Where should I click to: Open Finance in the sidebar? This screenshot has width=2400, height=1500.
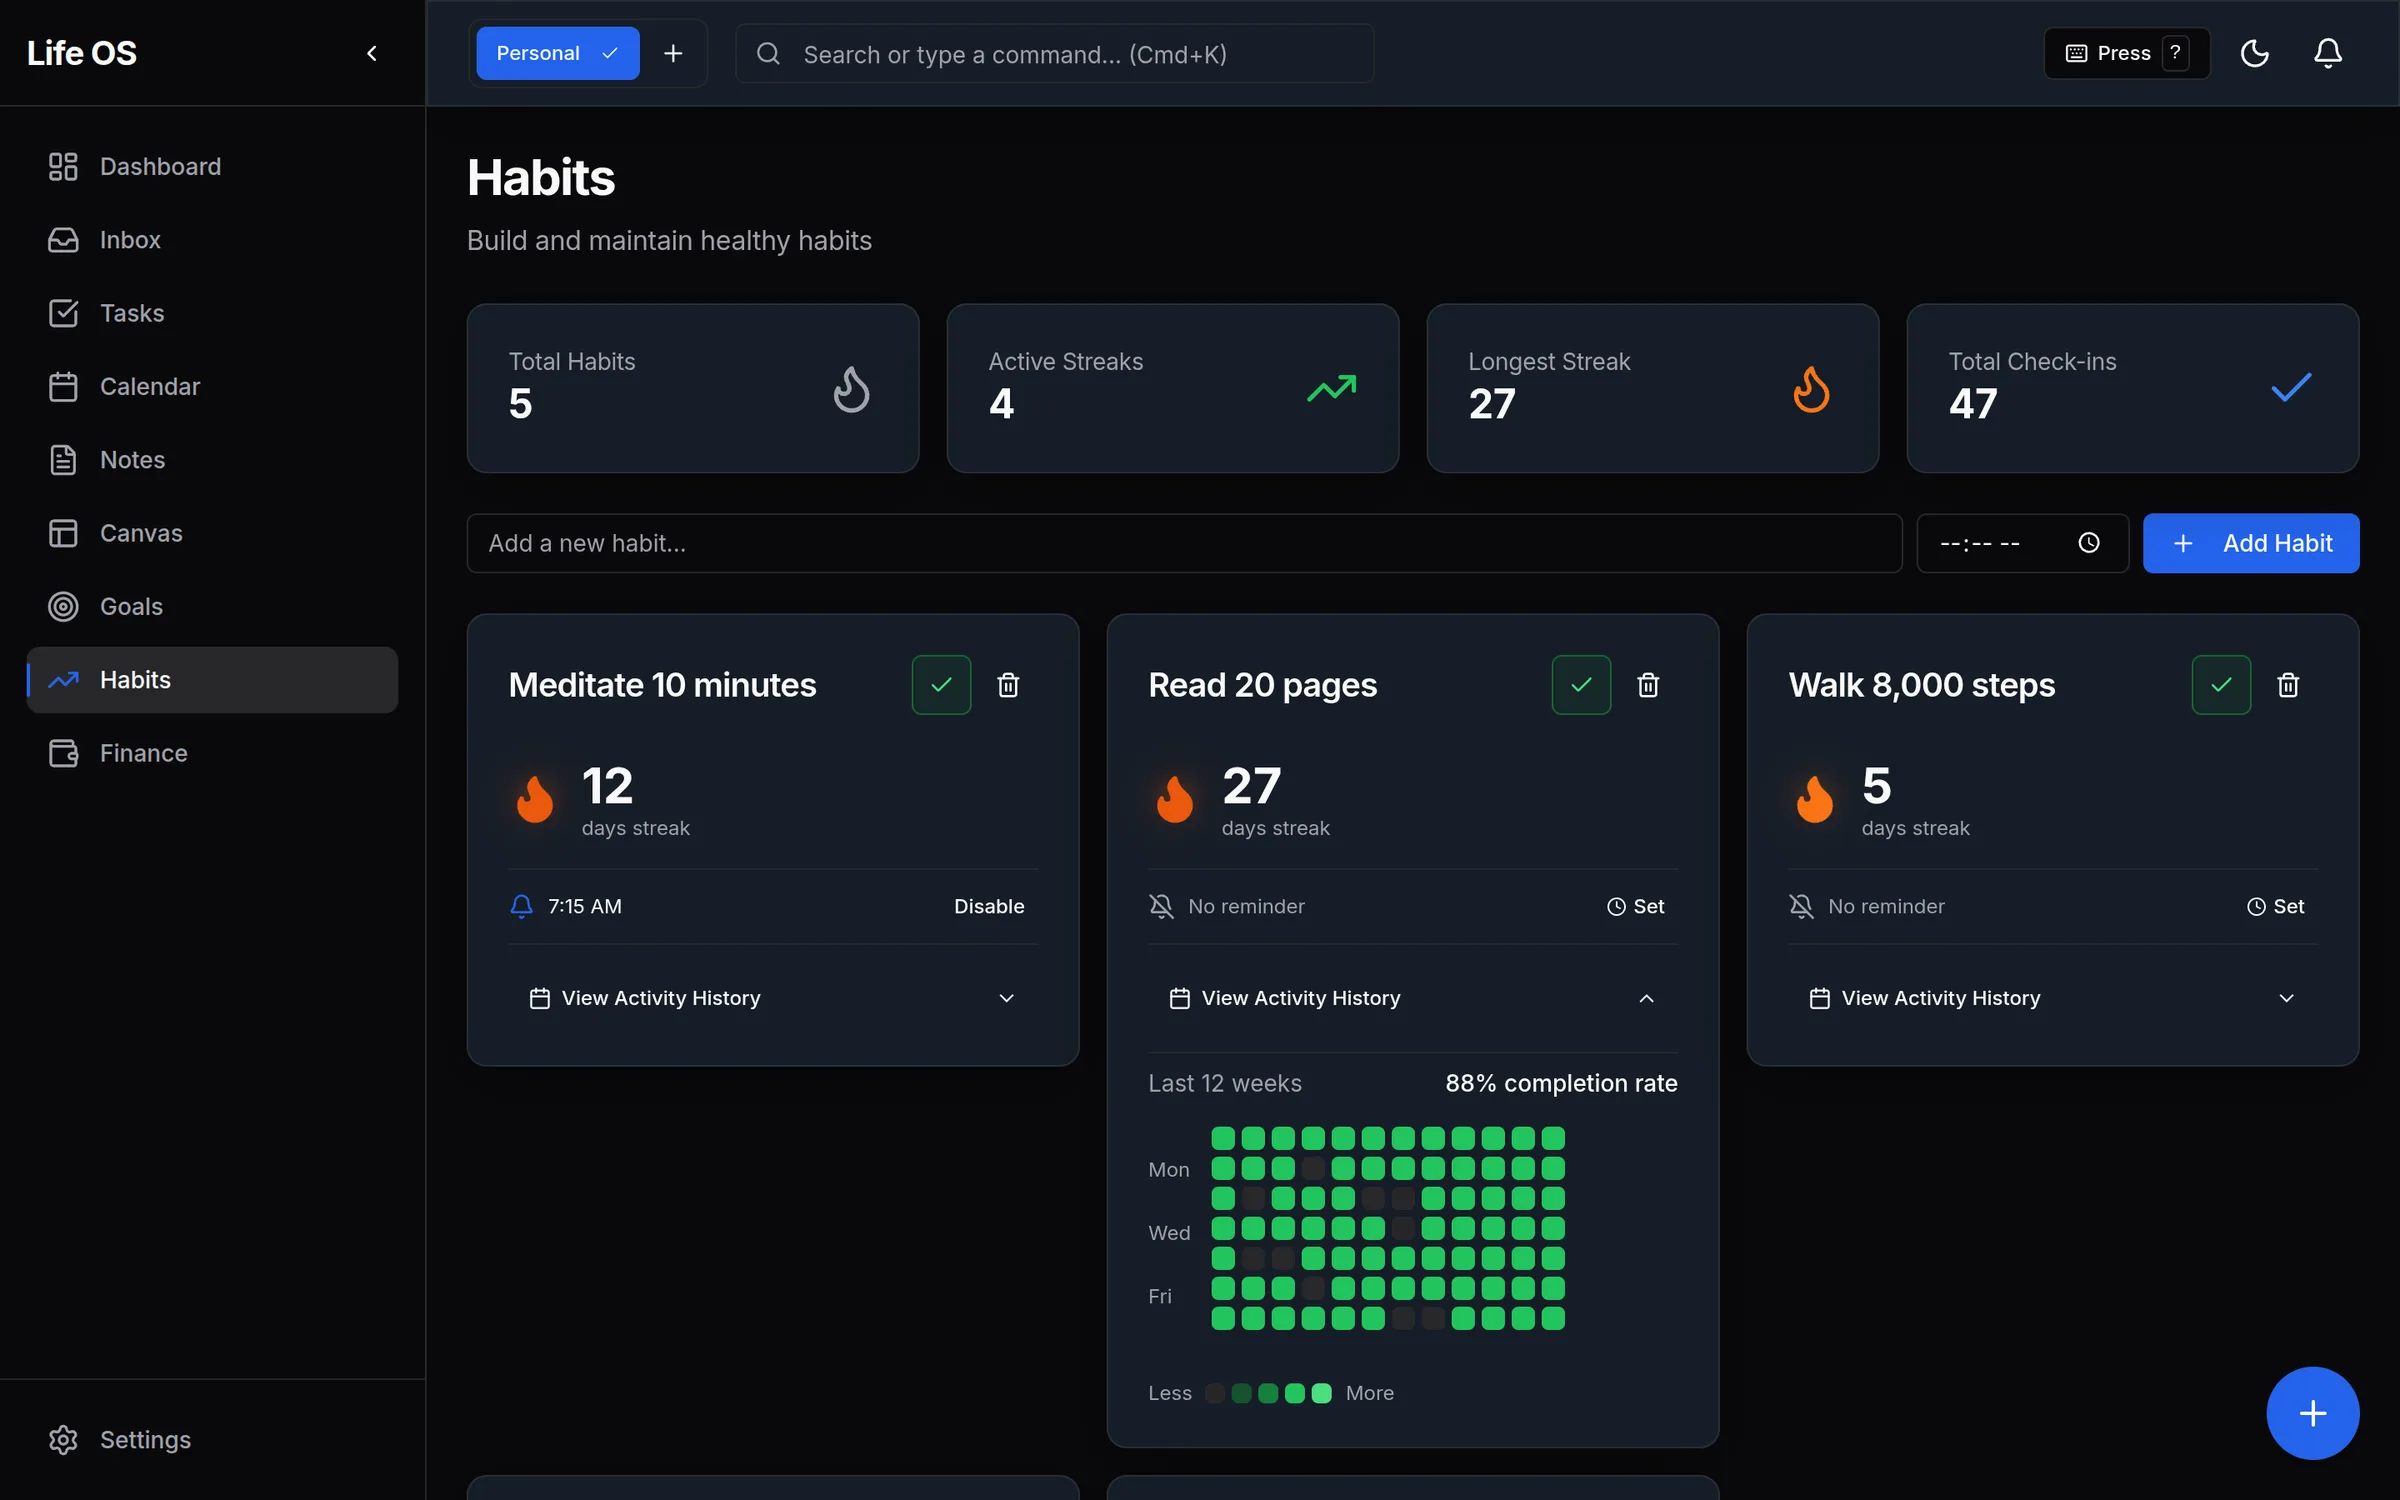click(212, 753)
